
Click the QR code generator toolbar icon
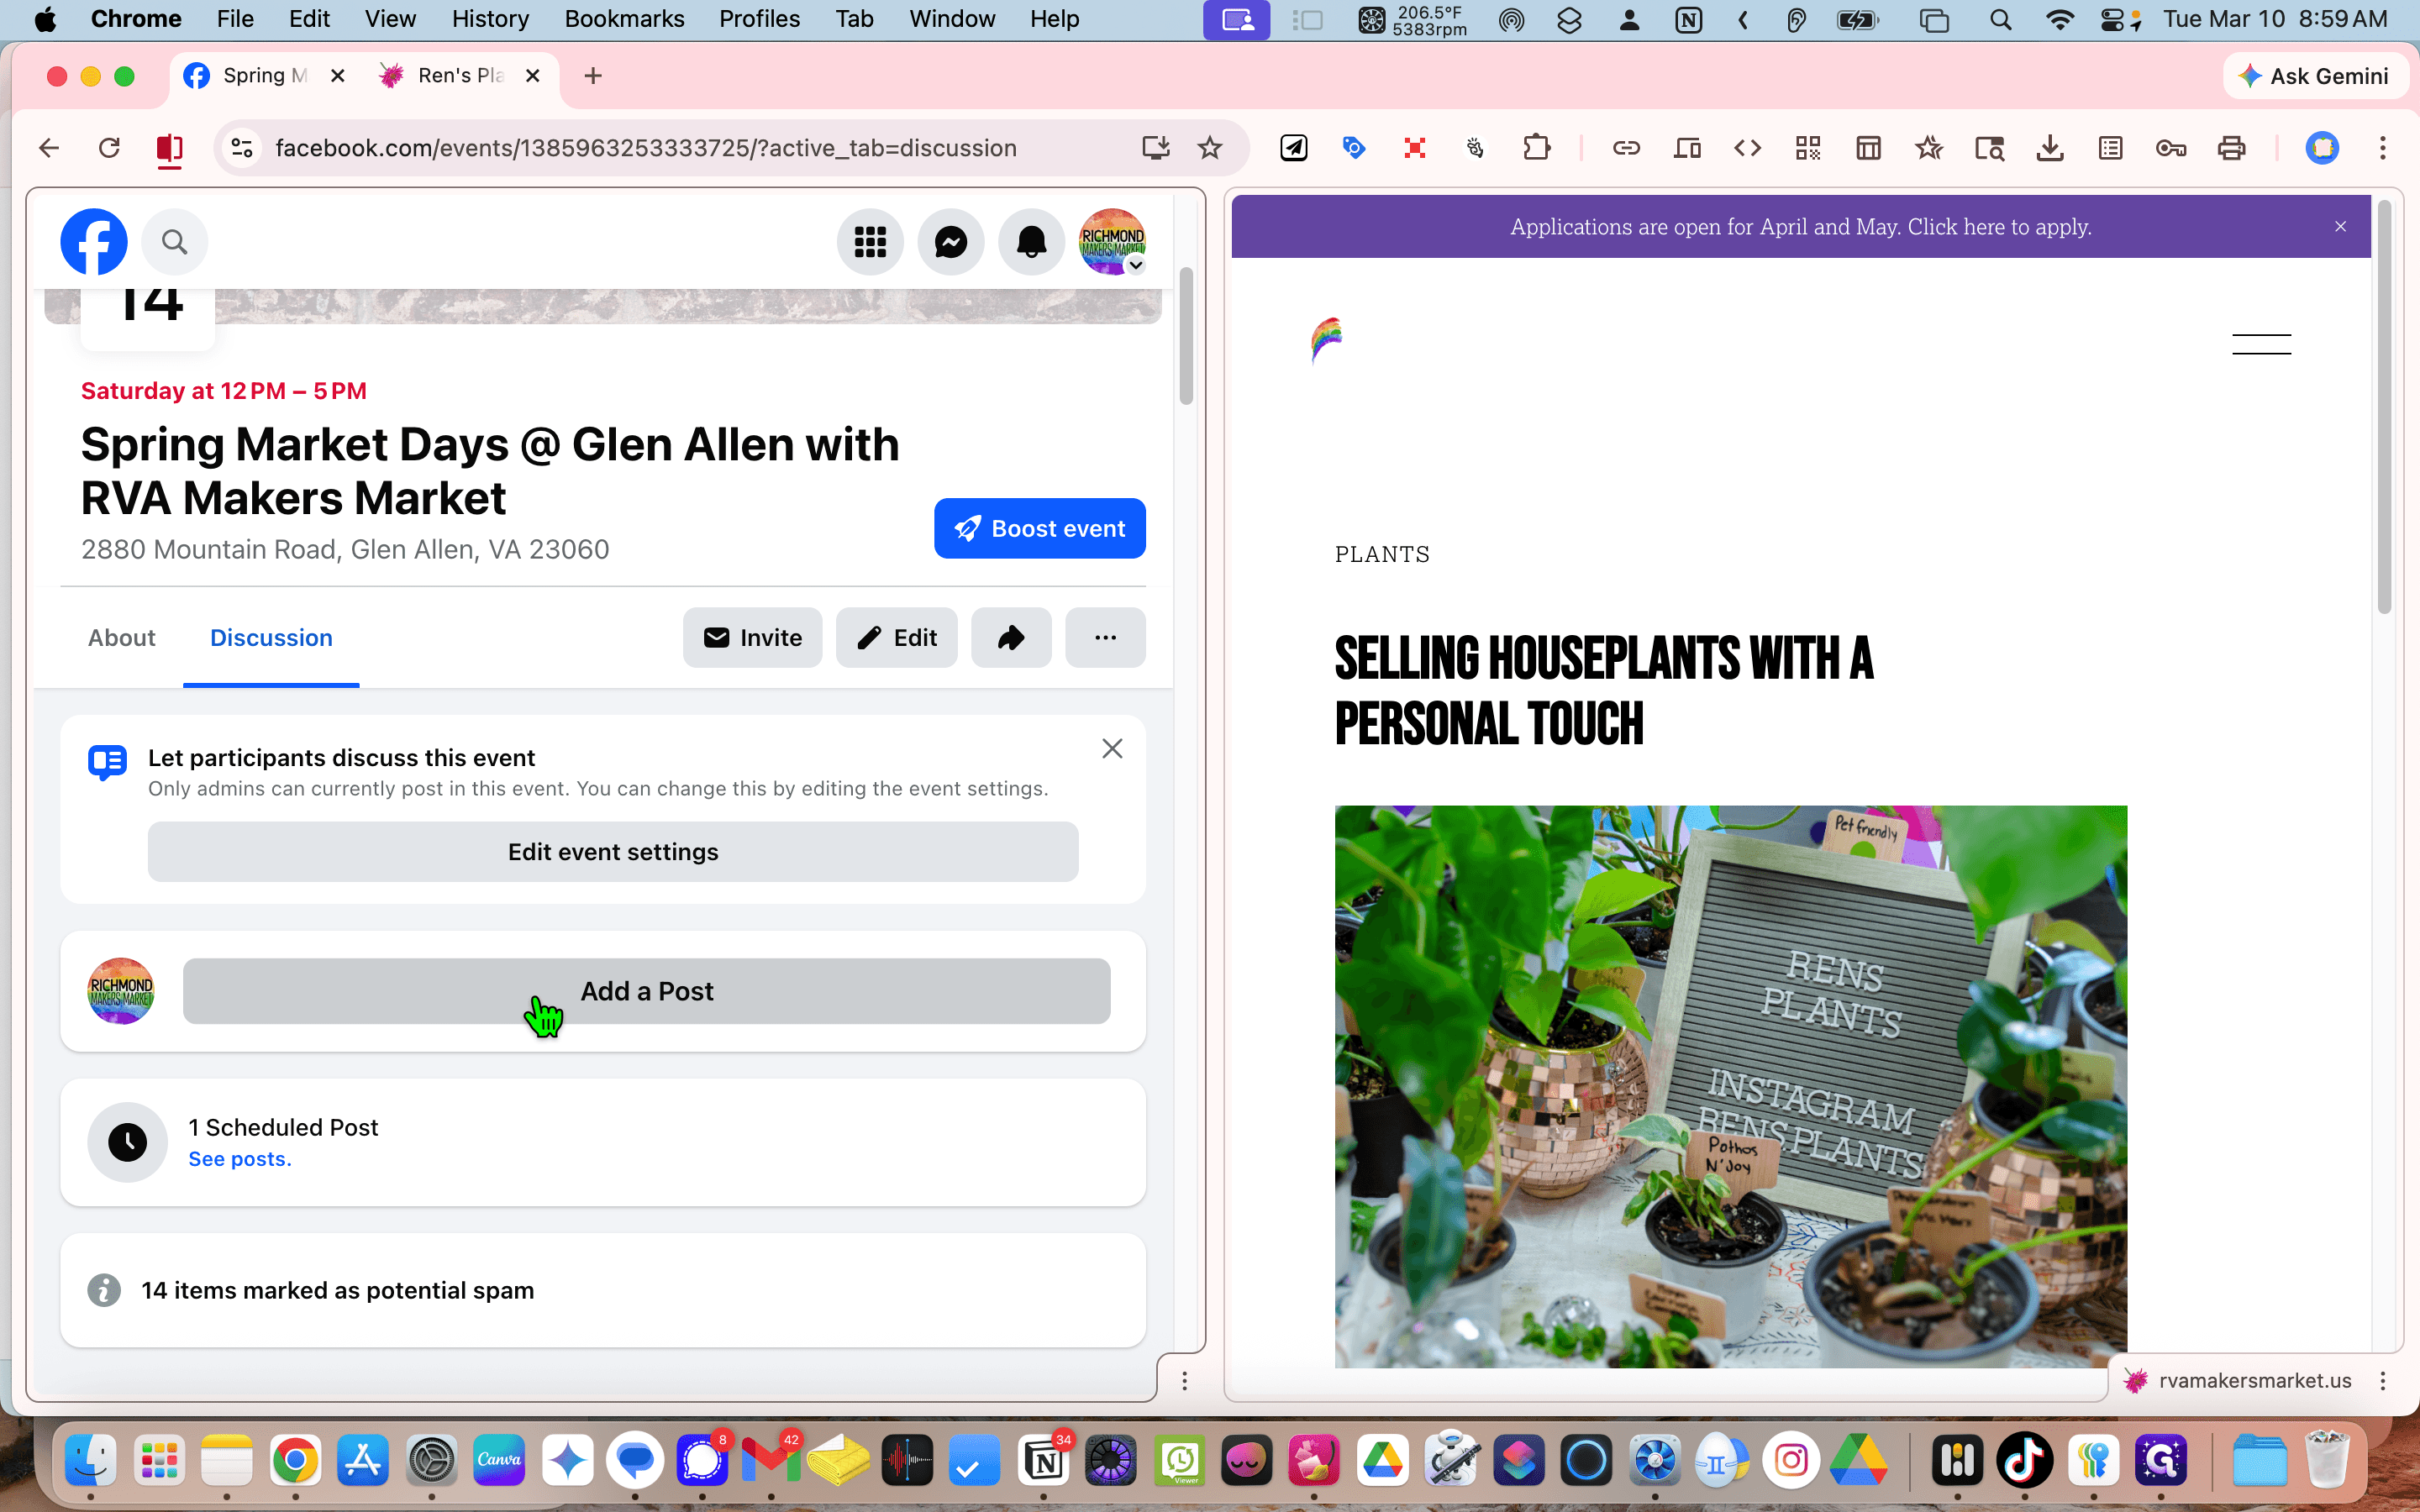[x=1807, y=148]
